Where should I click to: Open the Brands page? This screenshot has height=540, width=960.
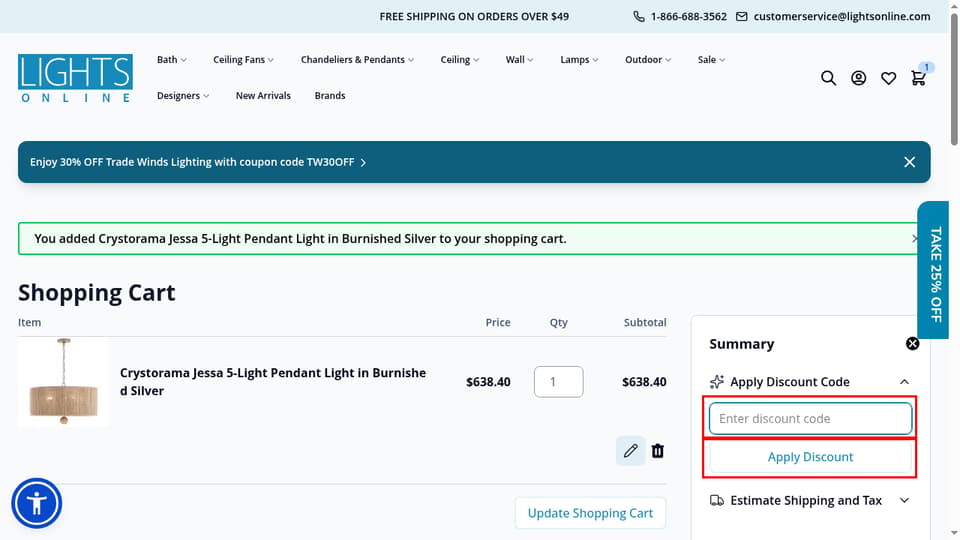point(330,96)
